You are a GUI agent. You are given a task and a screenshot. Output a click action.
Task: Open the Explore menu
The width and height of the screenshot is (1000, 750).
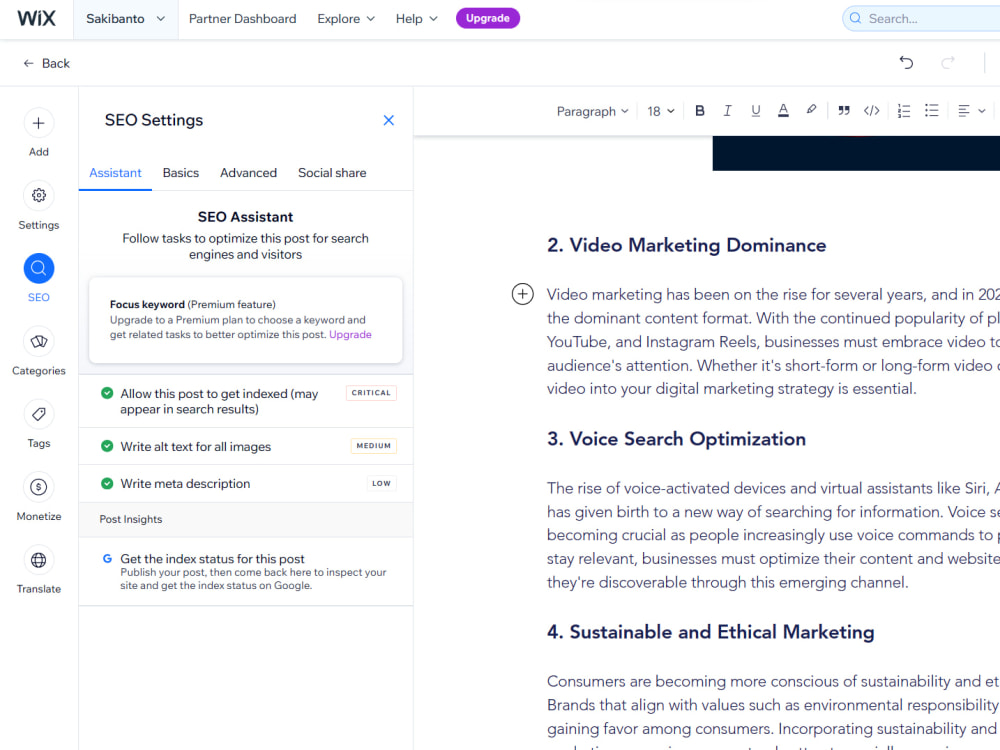click(x=346, y=19)
